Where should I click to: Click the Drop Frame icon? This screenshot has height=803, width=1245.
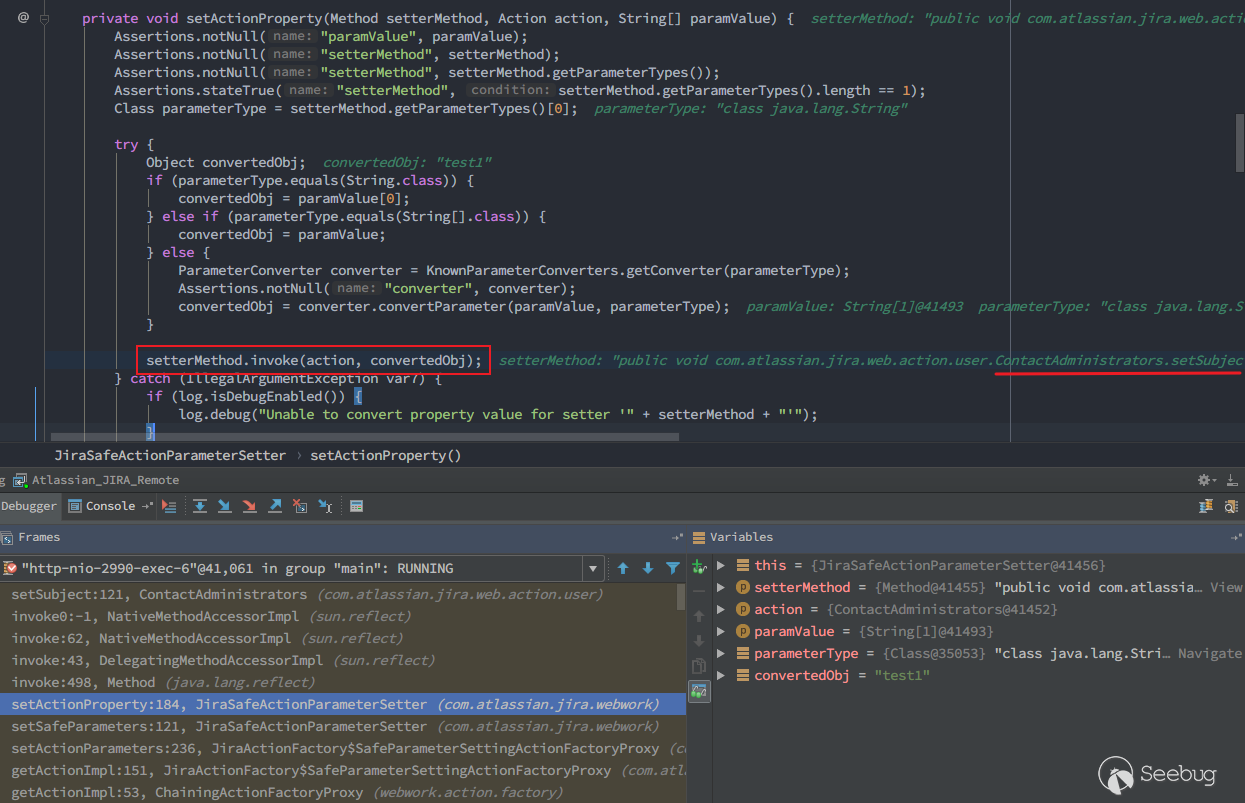pos(300,506)
